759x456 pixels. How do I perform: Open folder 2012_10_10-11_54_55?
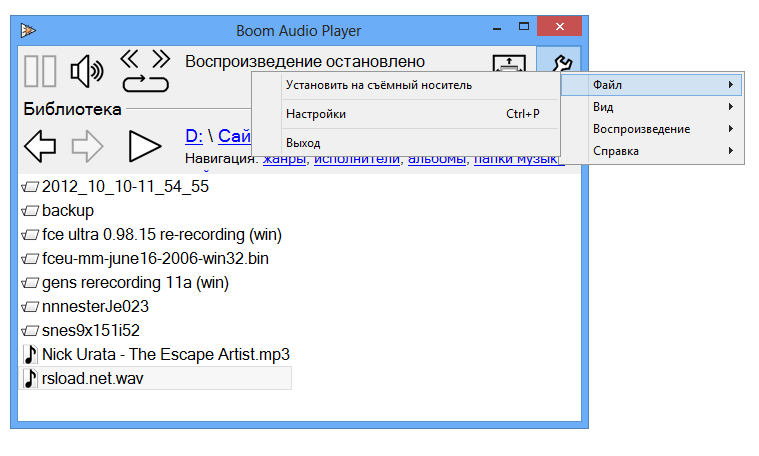pos(125,186)
